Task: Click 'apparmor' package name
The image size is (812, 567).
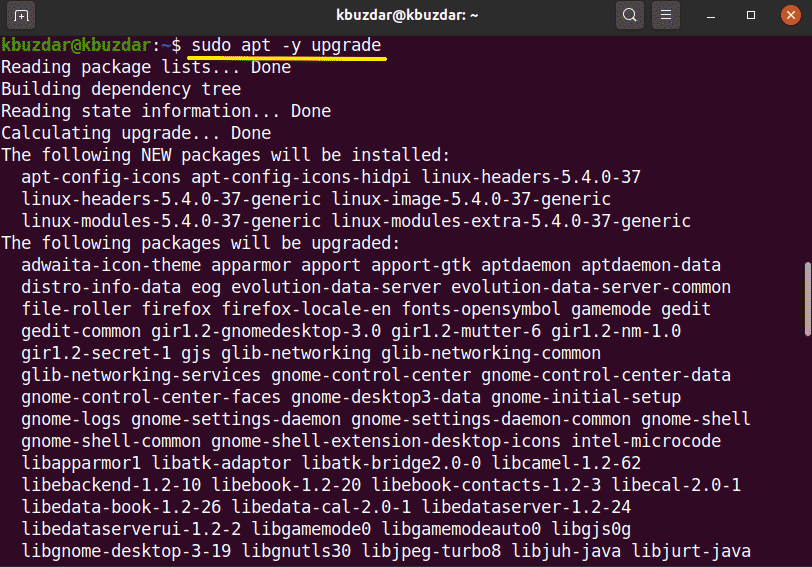Action: (x=251, y=266)
